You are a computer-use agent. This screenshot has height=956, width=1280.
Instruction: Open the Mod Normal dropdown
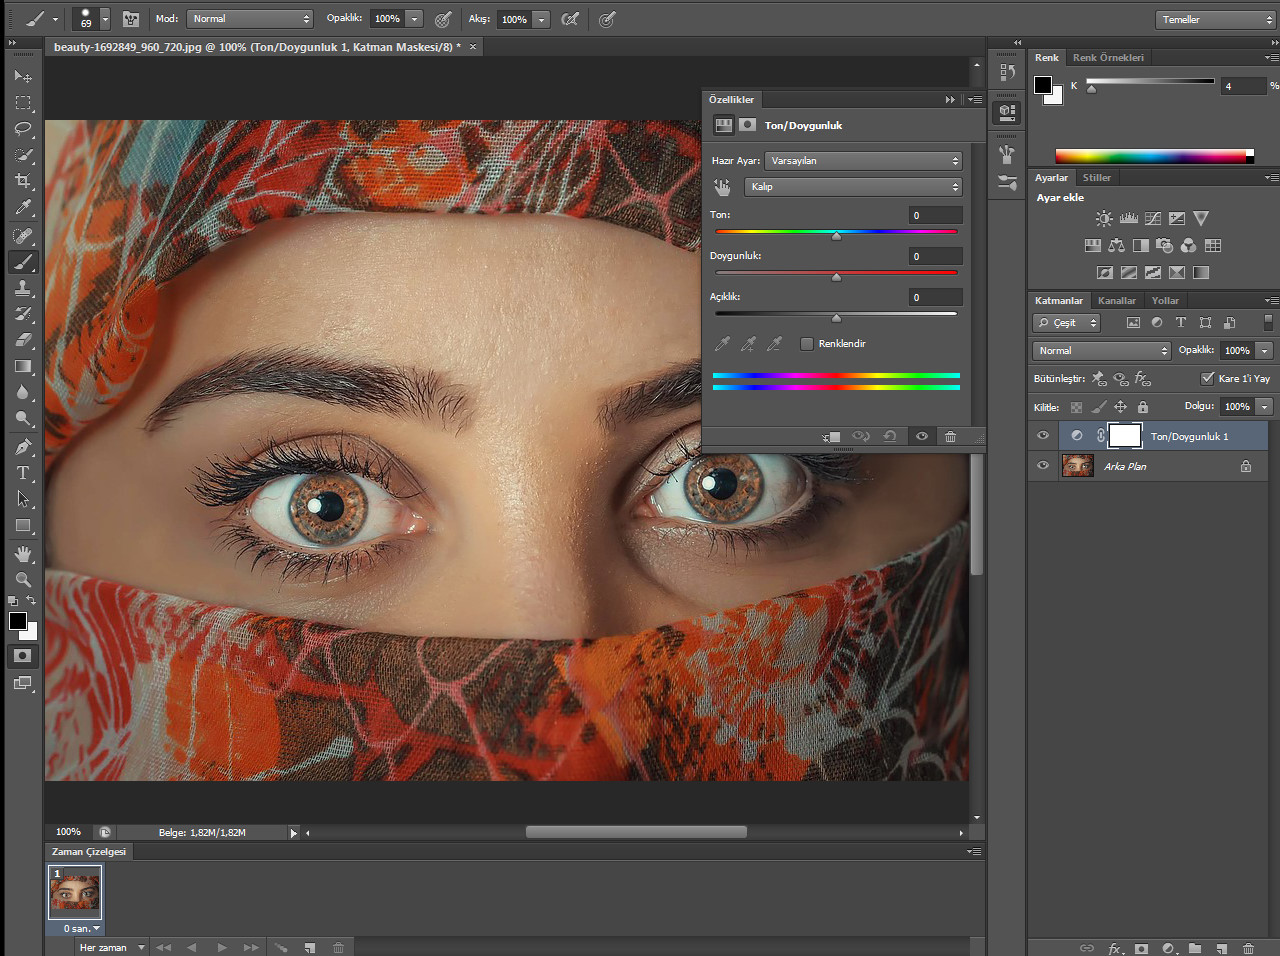[250, 19]
